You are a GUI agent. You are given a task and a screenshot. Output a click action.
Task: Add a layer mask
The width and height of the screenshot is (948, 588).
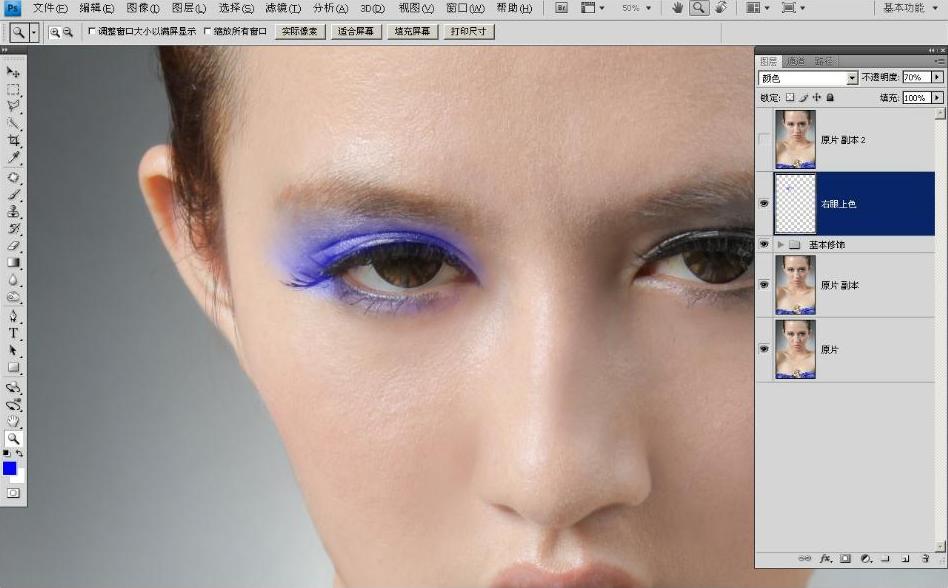click(x=845, y=559)
